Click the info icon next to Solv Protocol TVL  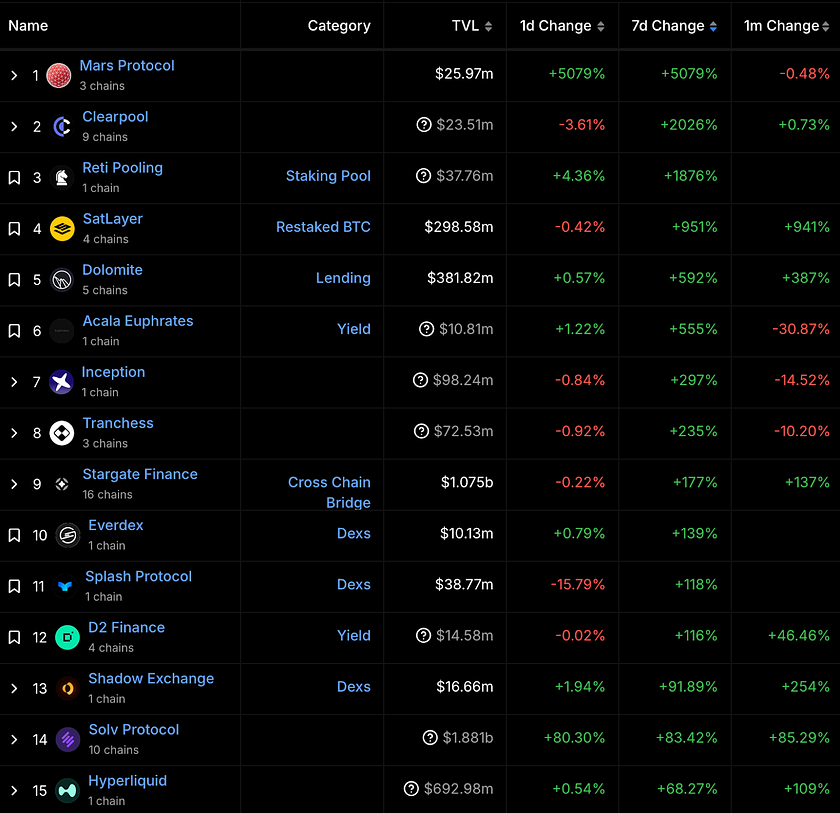tap(430, 737)
